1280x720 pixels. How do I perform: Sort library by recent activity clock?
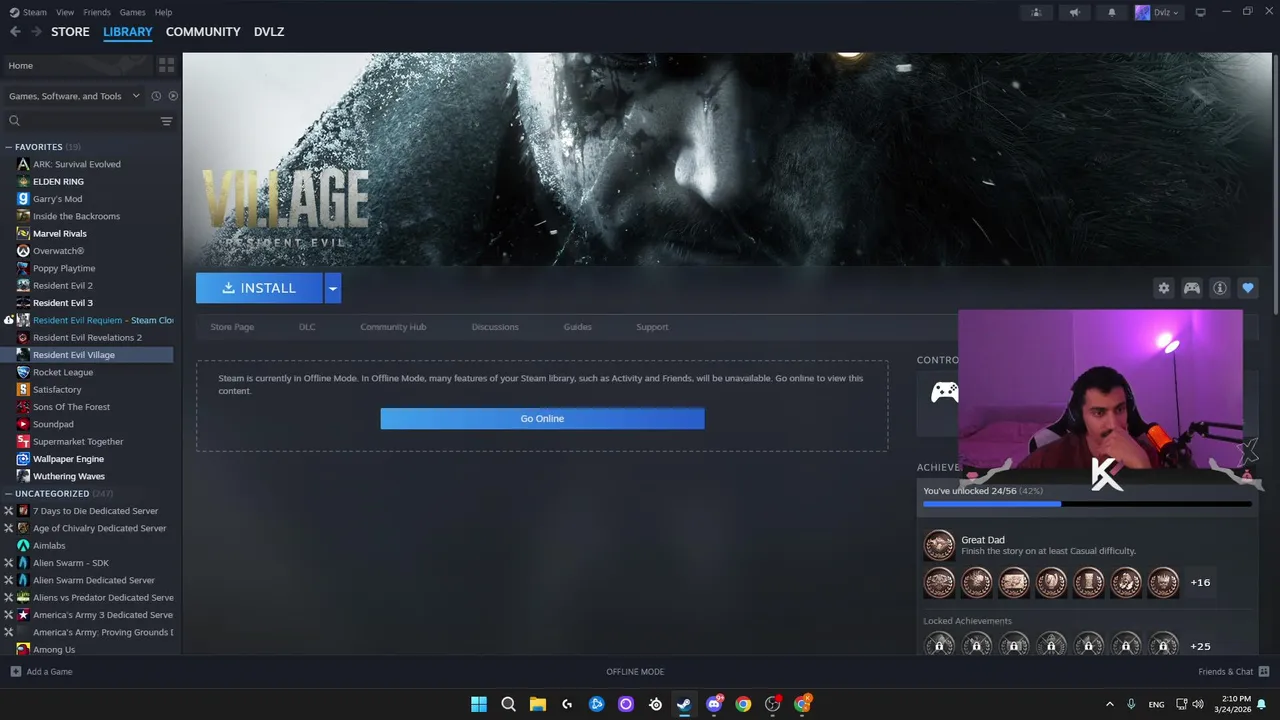(x=156, y=96)
